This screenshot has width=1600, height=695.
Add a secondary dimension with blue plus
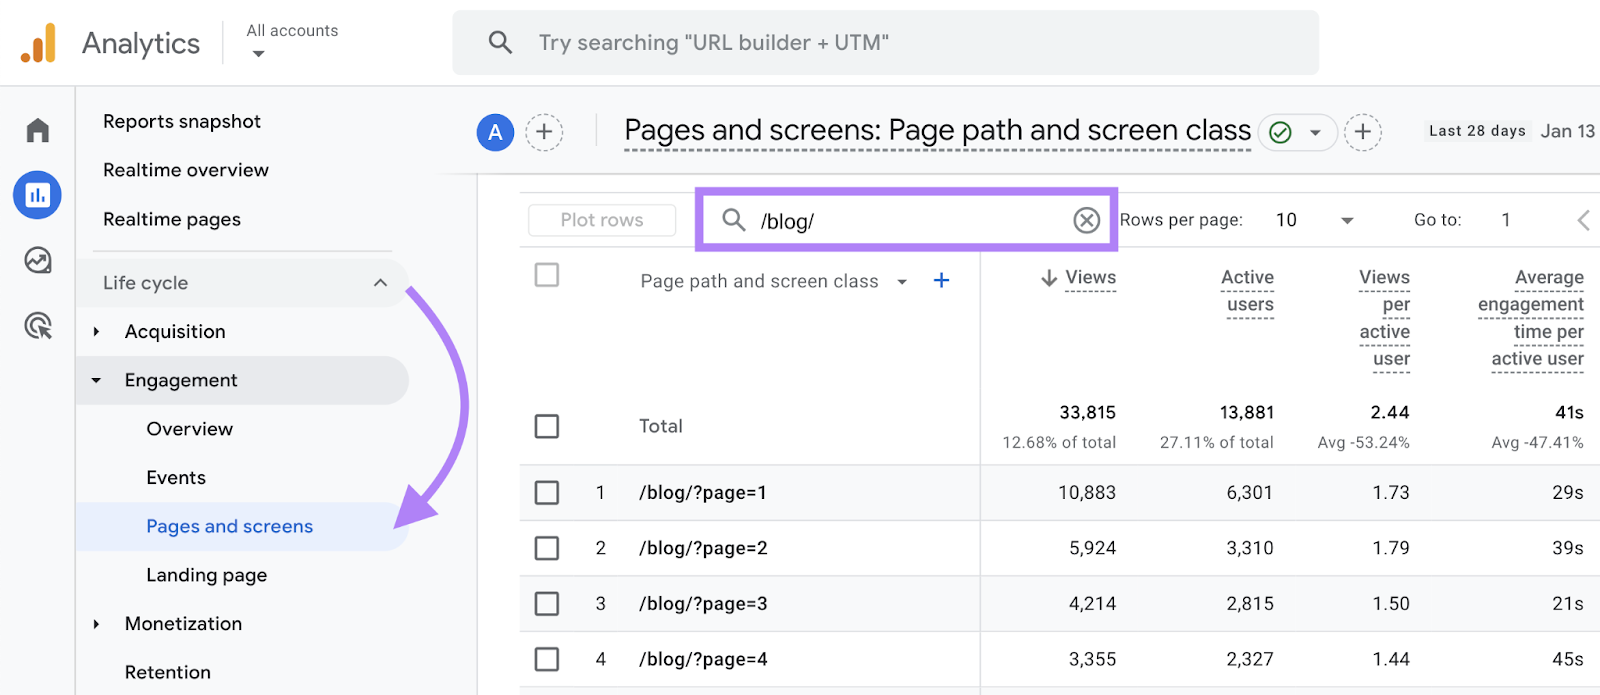(941, 281)
